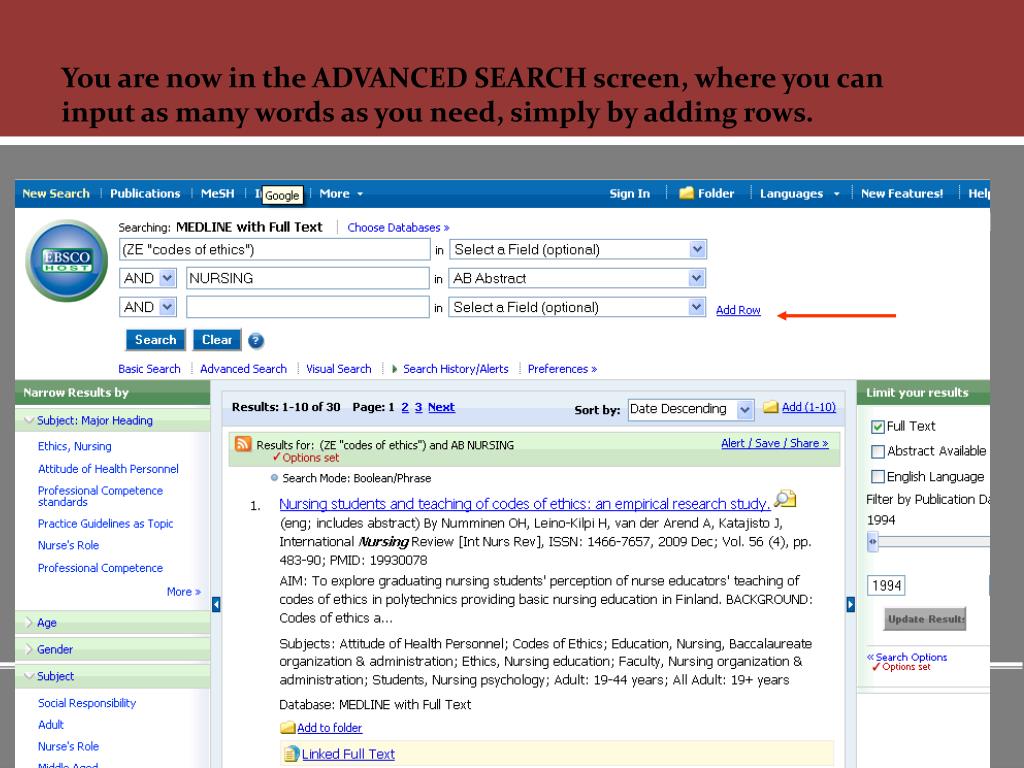Image resolution: width=1024 pixels, height=768 pixels.
Task: Open AND operator dropdown beside NURSING
Action: (x=167, y=278)
